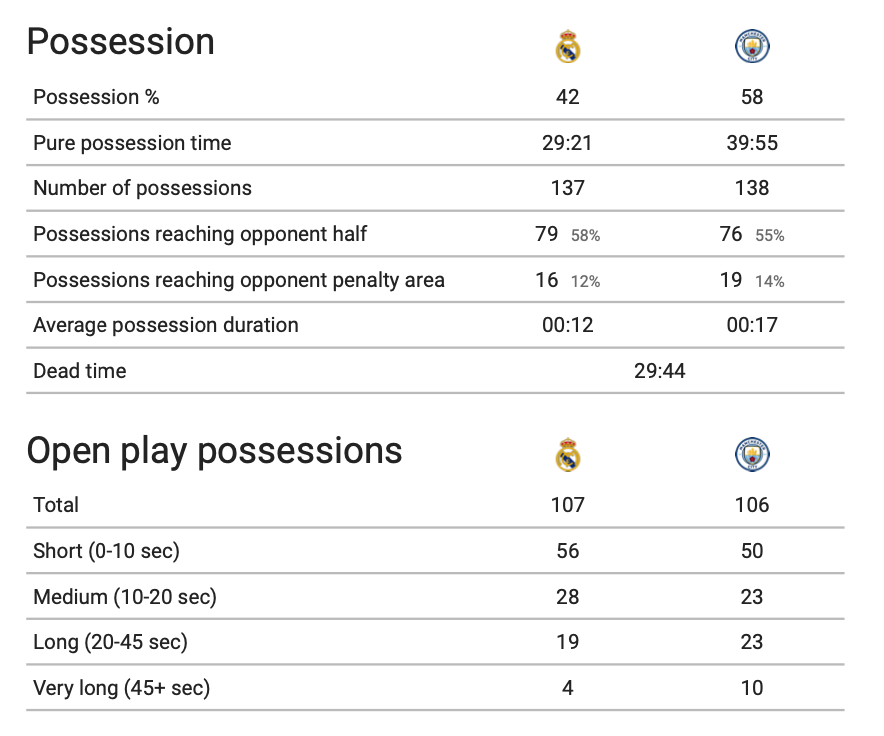This screenshot has width=884, height=736.
Task: Click Average possession duration value 00:17
Action: pyautogui.click(x=752, y=325)
